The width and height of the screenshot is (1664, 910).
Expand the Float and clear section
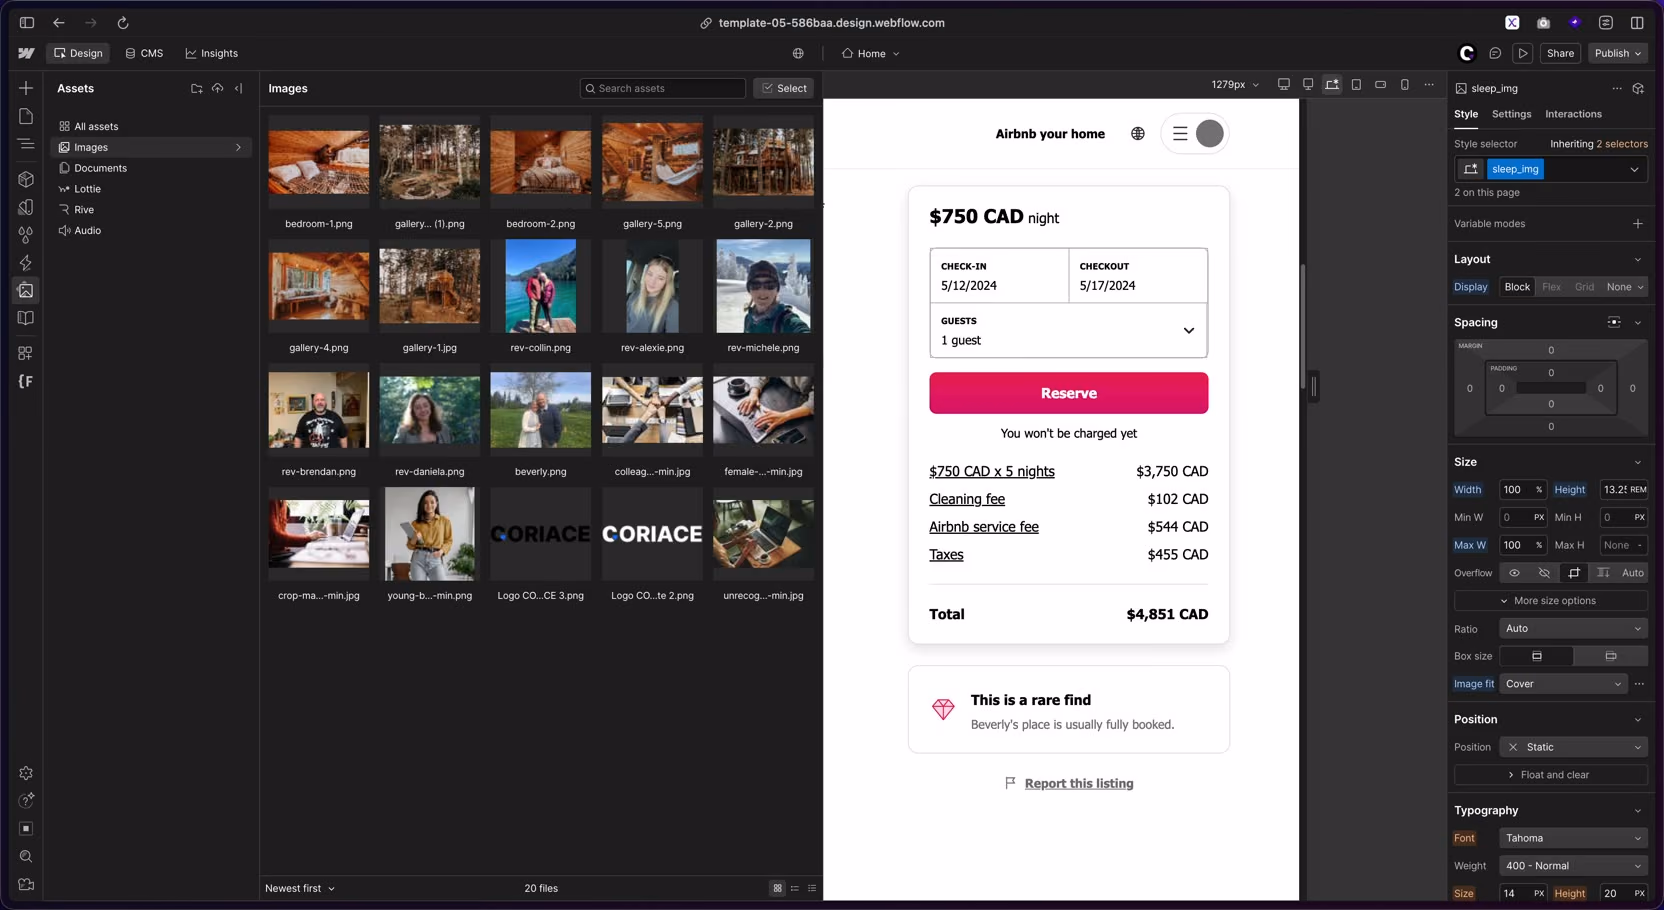point(1550,775)
